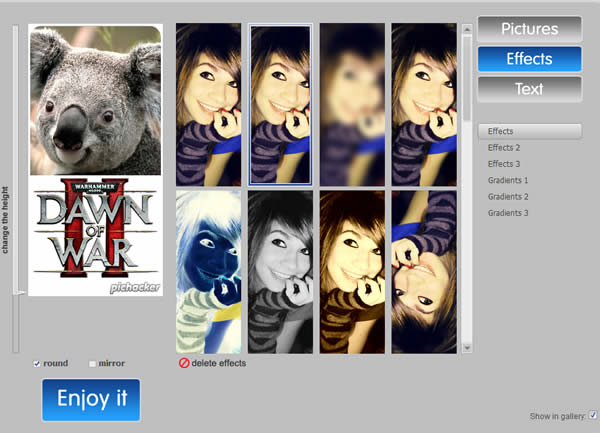Open Gradients 3 list

pos(508,213)
